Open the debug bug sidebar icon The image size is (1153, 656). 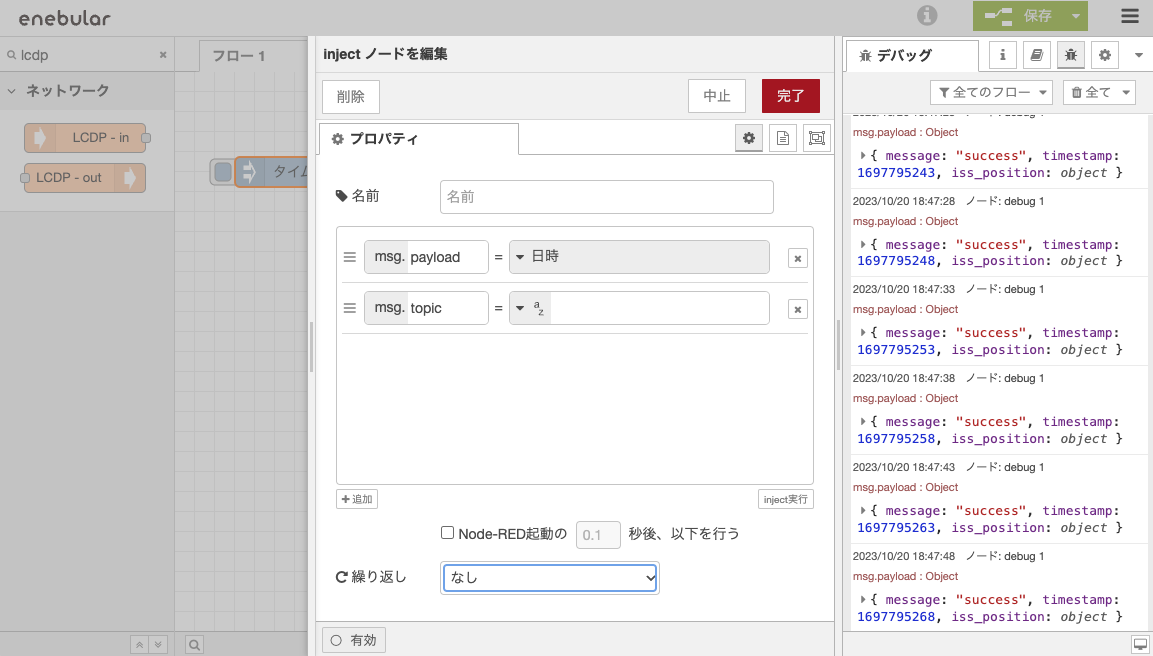[1071, 55]
